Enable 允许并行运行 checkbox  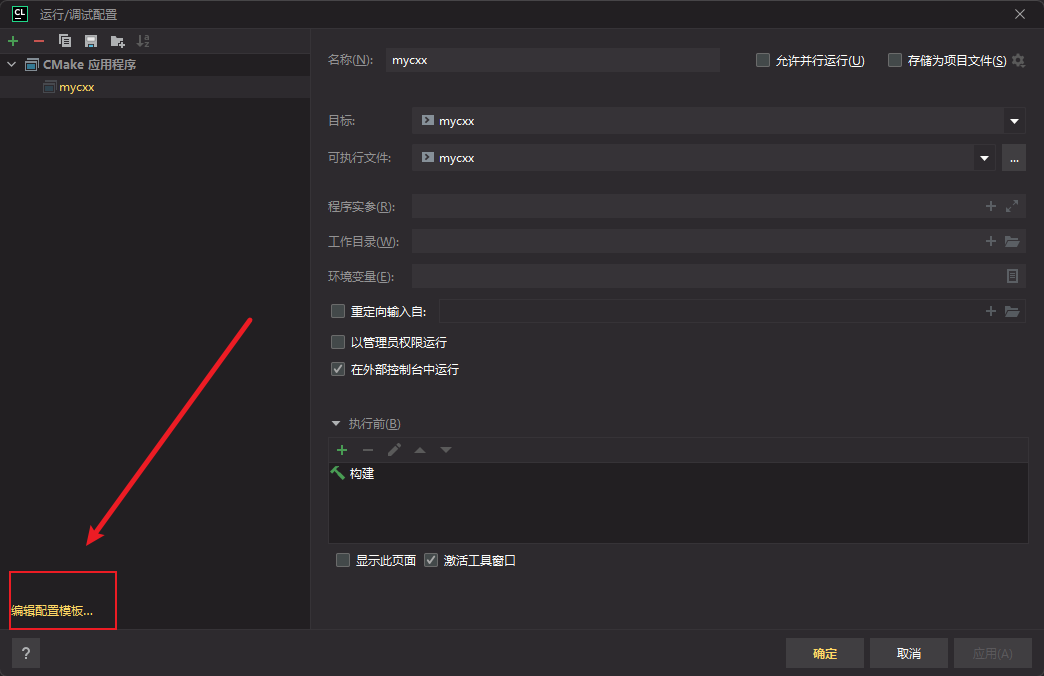763,61
